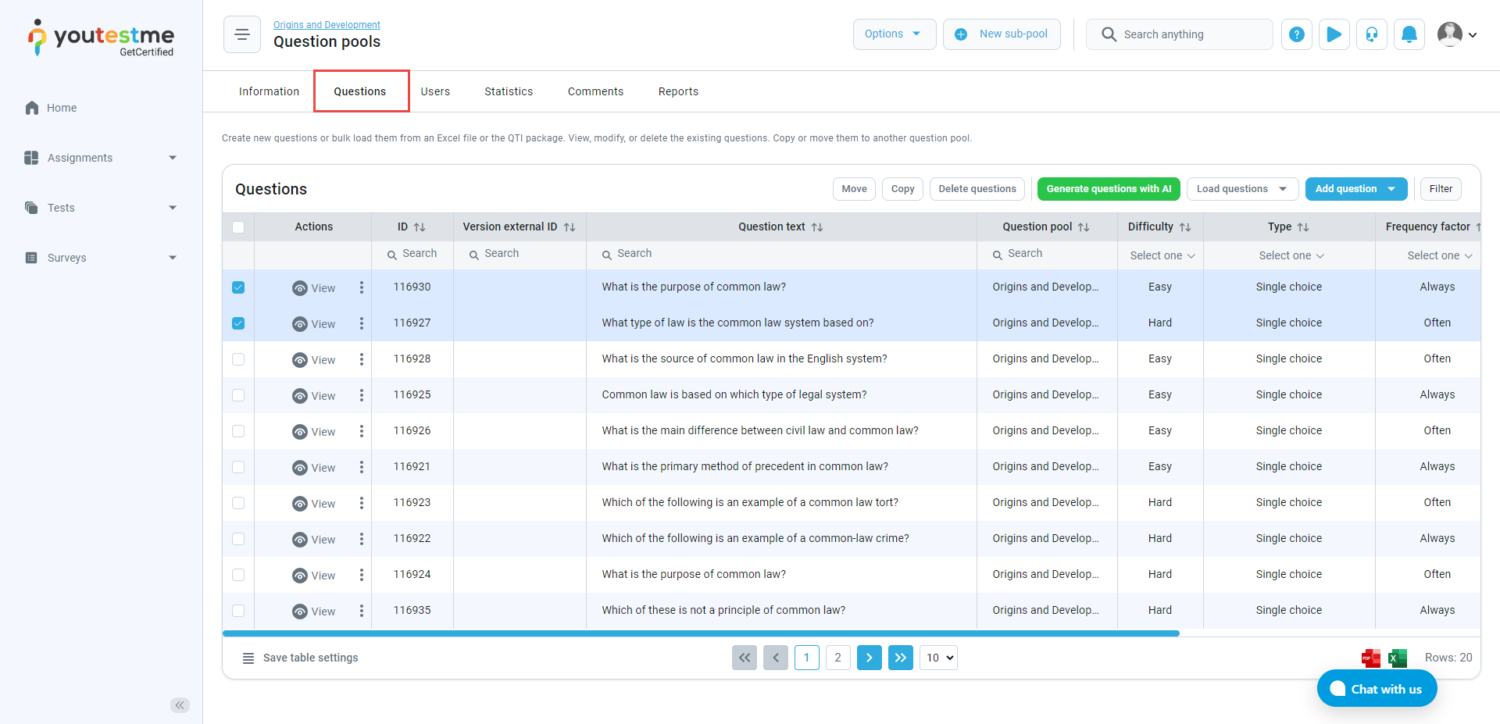The image size is (1500, 724).
Task: Check the checkbox for question 116925
Action: click(238, 395)
